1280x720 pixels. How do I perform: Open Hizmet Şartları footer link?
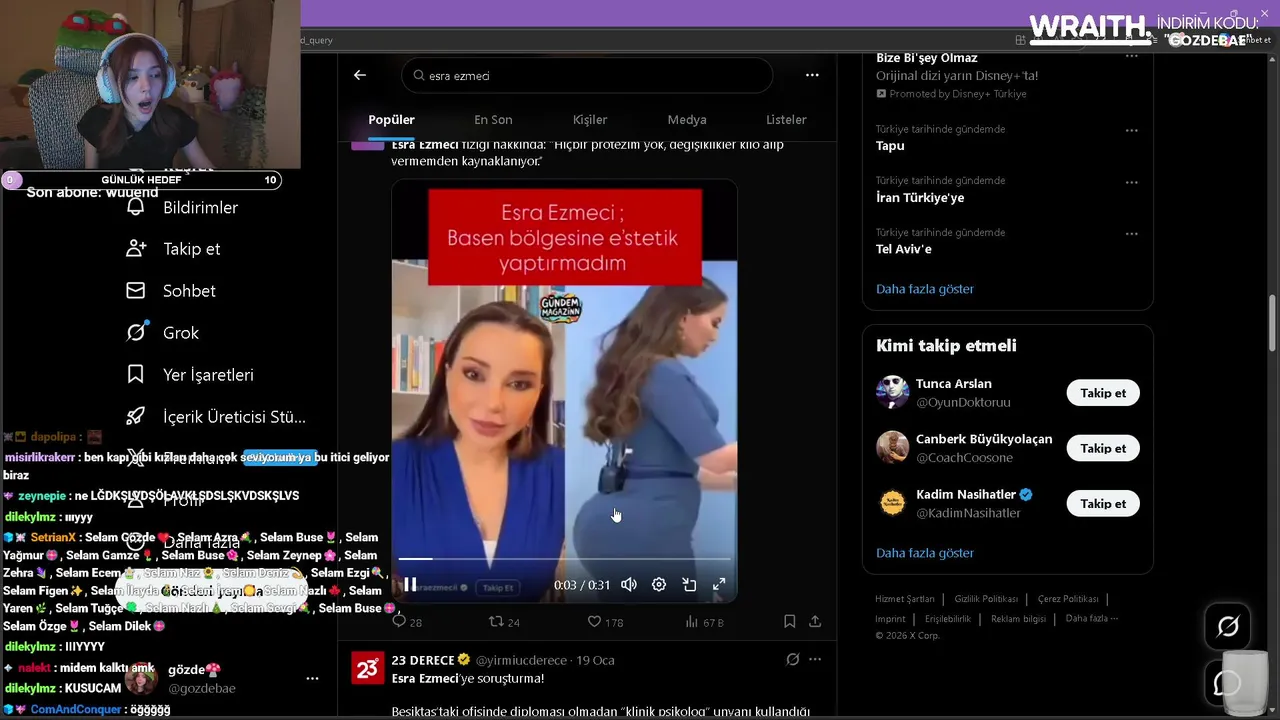pos(905,599)
